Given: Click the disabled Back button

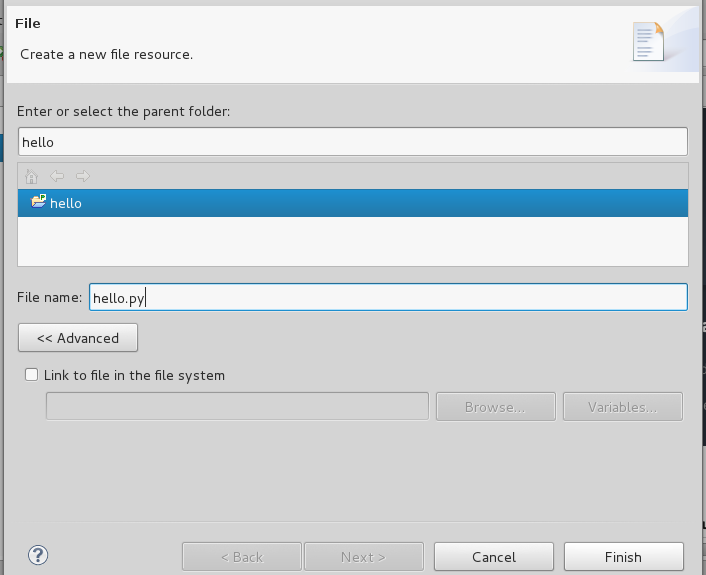Looking at the screenshot, I should coord(242,557).
